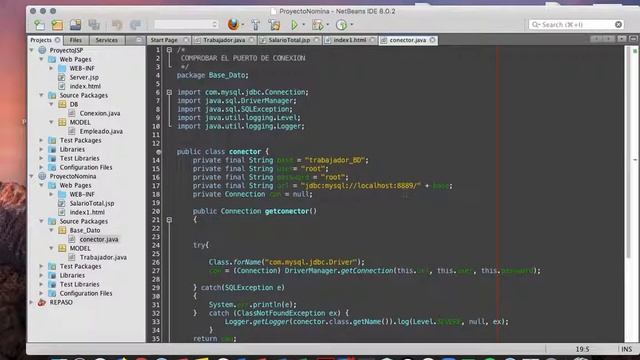
Task: Open the SalarioTotal.jsp editor tab
Action: 289,40
